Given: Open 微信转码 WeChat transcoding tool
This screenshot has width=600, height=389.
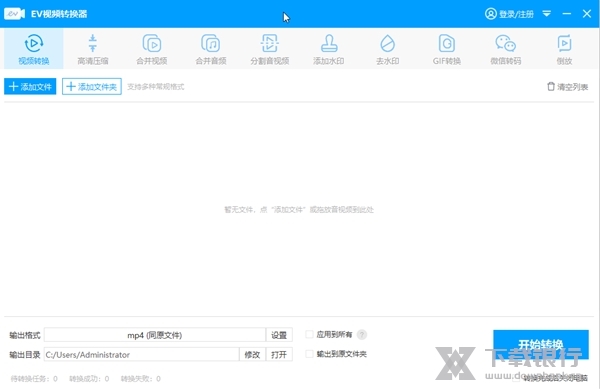Looking at the screenshot, I should (505, 49).
